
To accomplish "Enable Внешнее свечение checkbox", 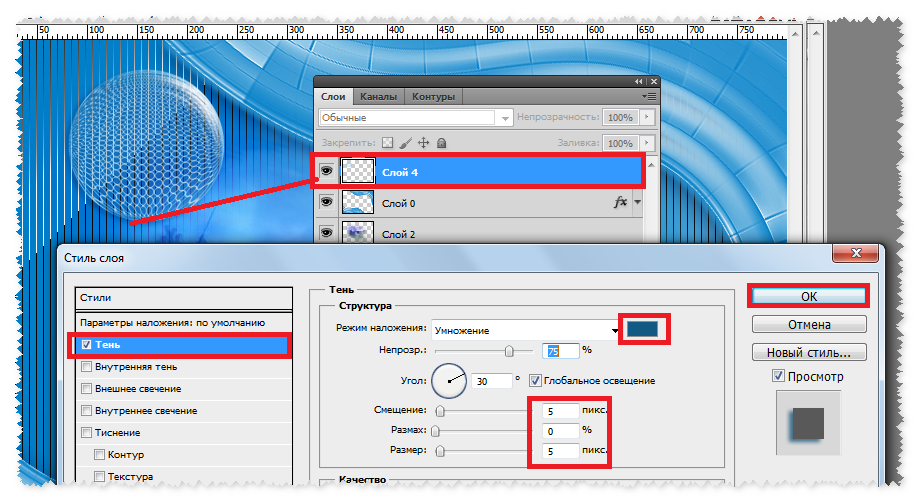I will point(87,389).
